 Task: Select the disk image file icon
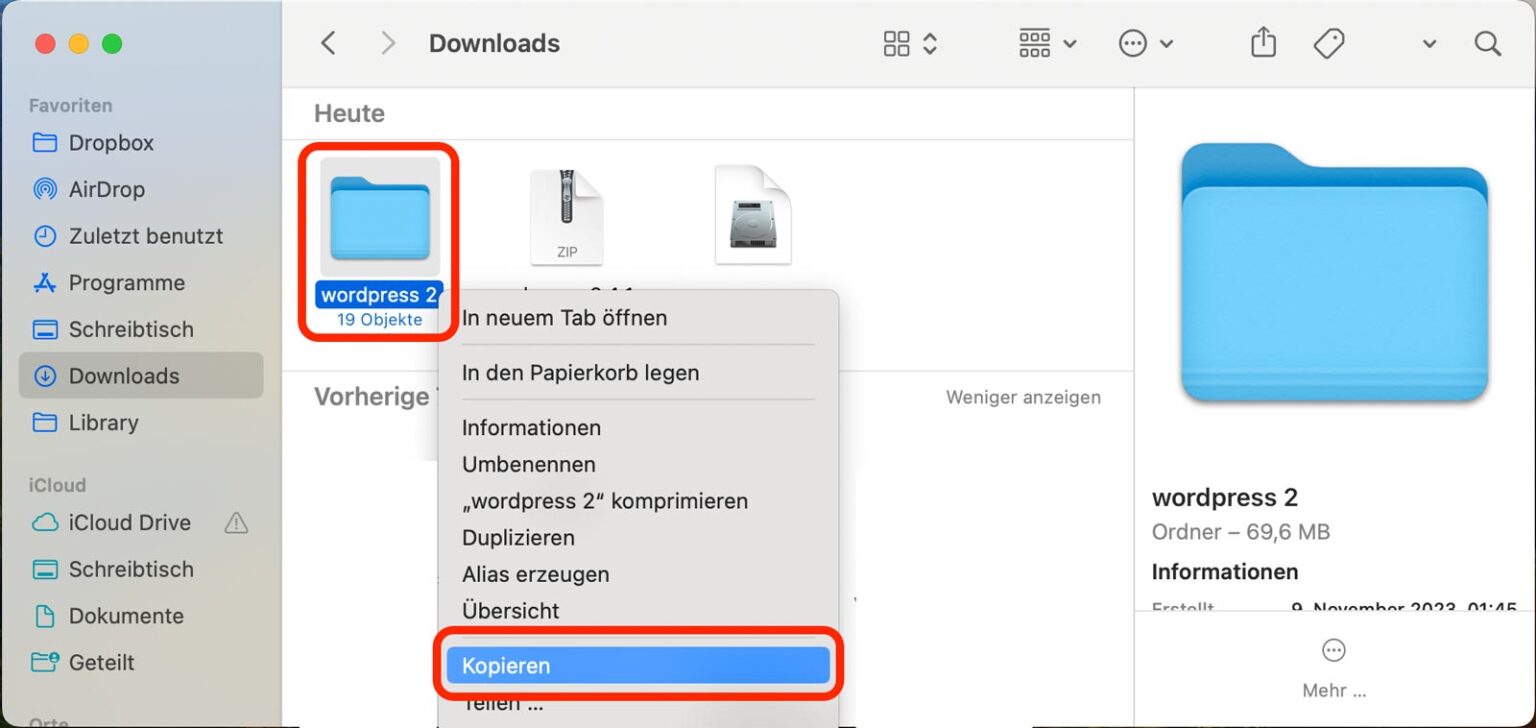tap(753, 215)
